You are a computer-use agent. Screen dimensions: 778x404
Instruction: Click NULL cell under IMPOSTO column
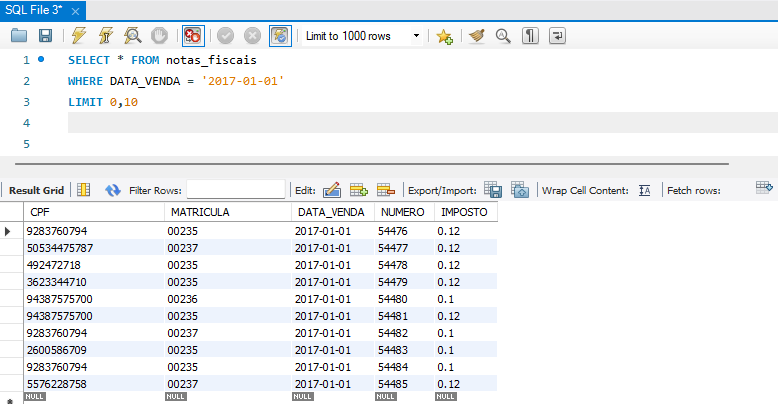tap(446, 397)
